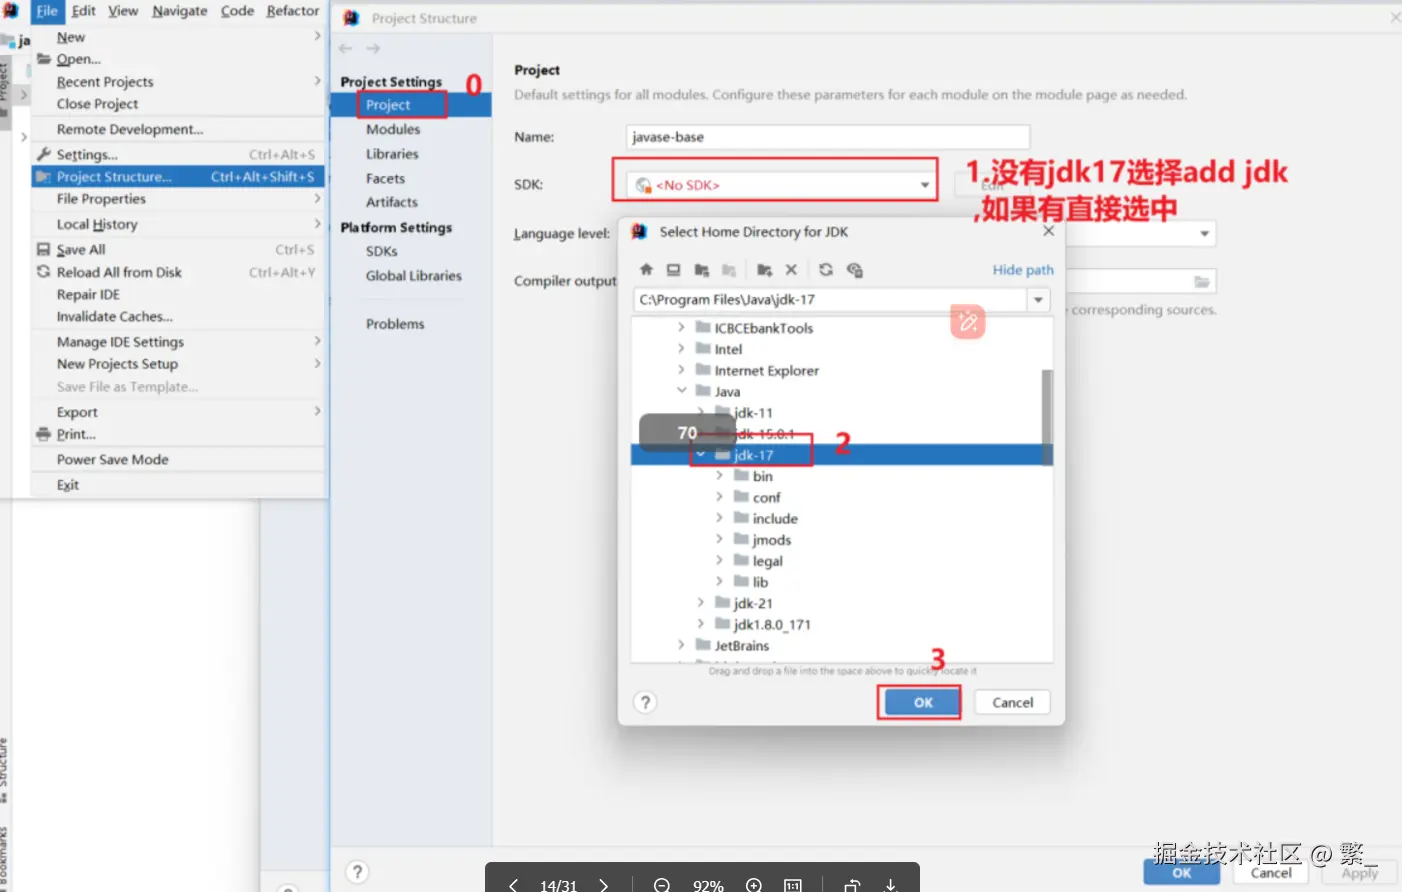
Task: Open the Language level dropdown arrow
Action: point(1205,234)
